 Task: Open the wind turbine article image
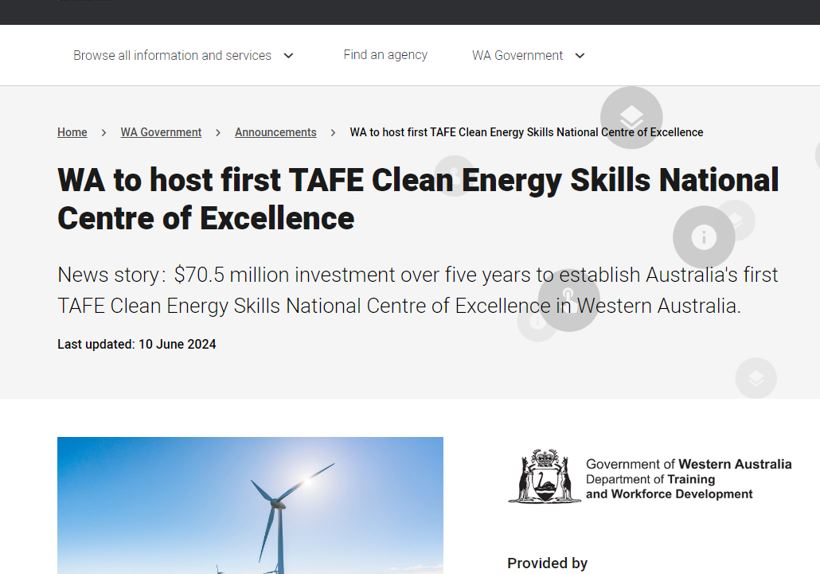[x=250, y=506]
